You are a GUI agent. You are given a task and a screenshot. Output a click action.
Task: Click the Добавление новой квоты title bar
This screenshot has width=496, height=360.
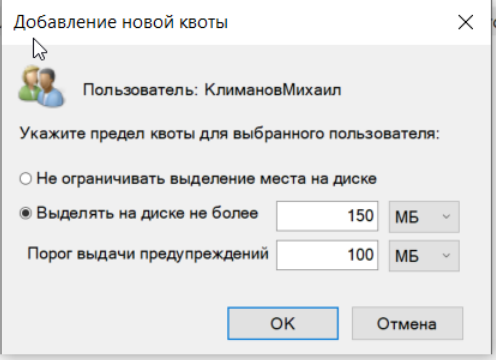[x=233, y=22]
